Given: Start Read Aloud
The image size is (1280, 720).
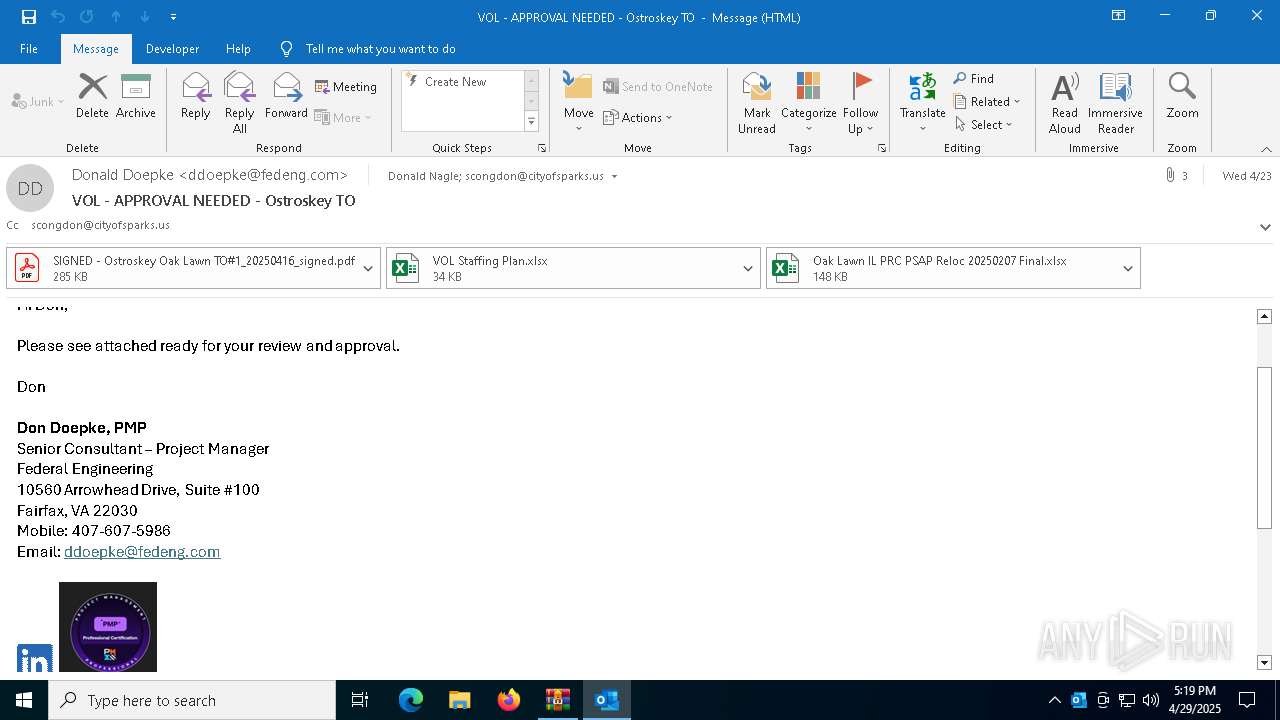Looking at the screenshot, I should click(1065, 103).
